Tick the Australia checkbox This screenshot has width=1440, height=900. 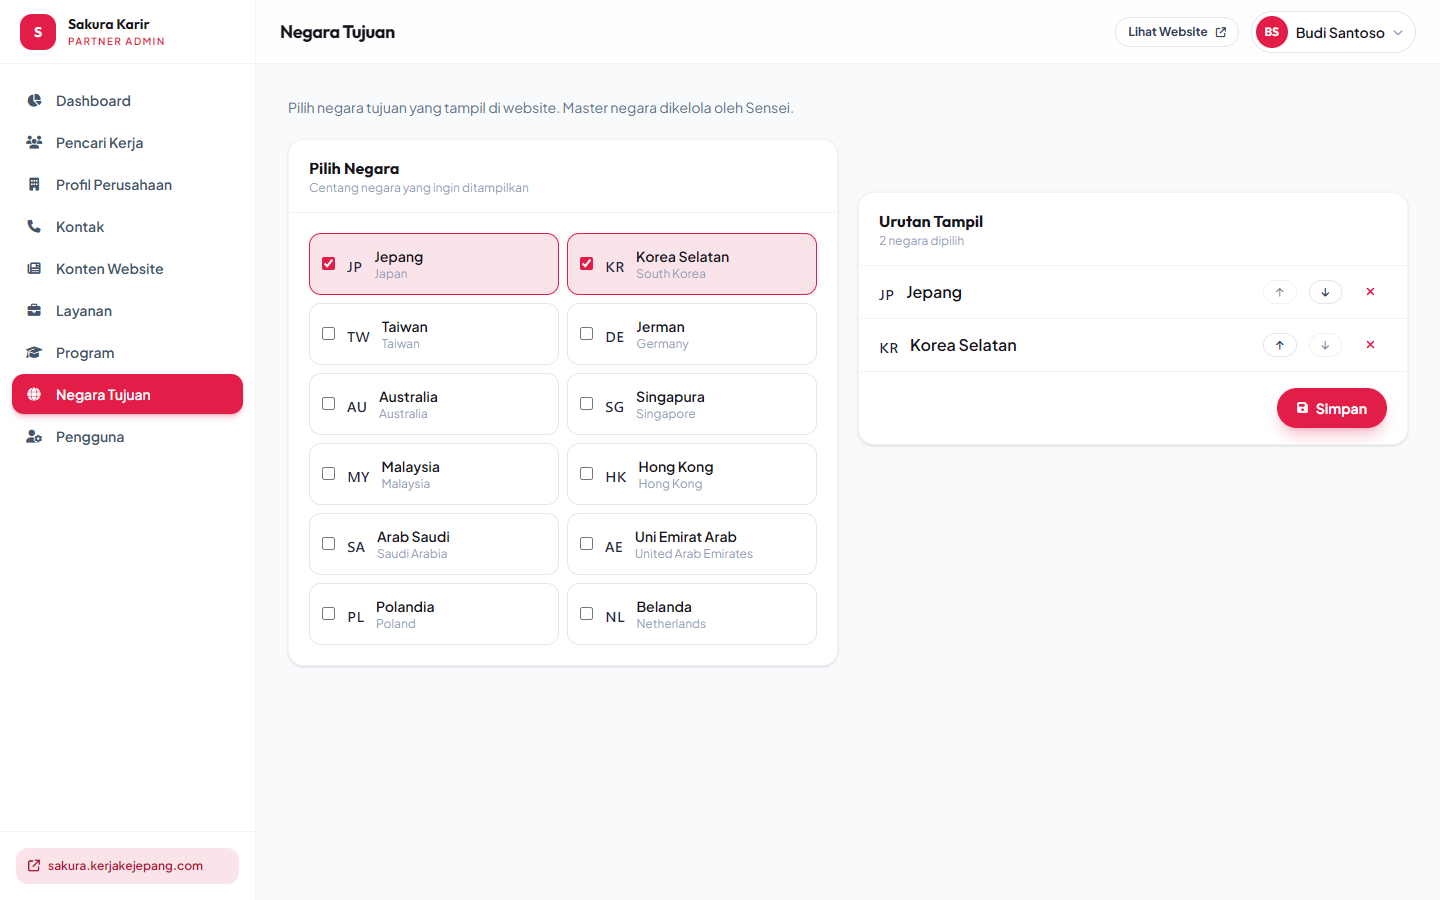328,404
